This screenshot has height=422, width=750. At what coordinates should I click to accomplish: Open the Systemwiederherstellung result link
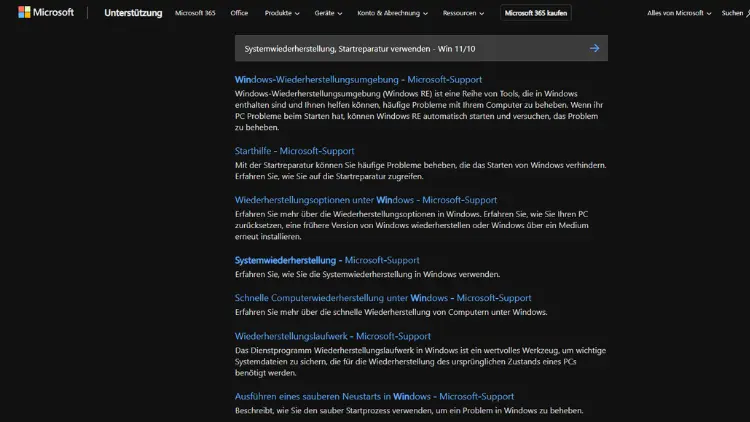(x=327, y=260)
